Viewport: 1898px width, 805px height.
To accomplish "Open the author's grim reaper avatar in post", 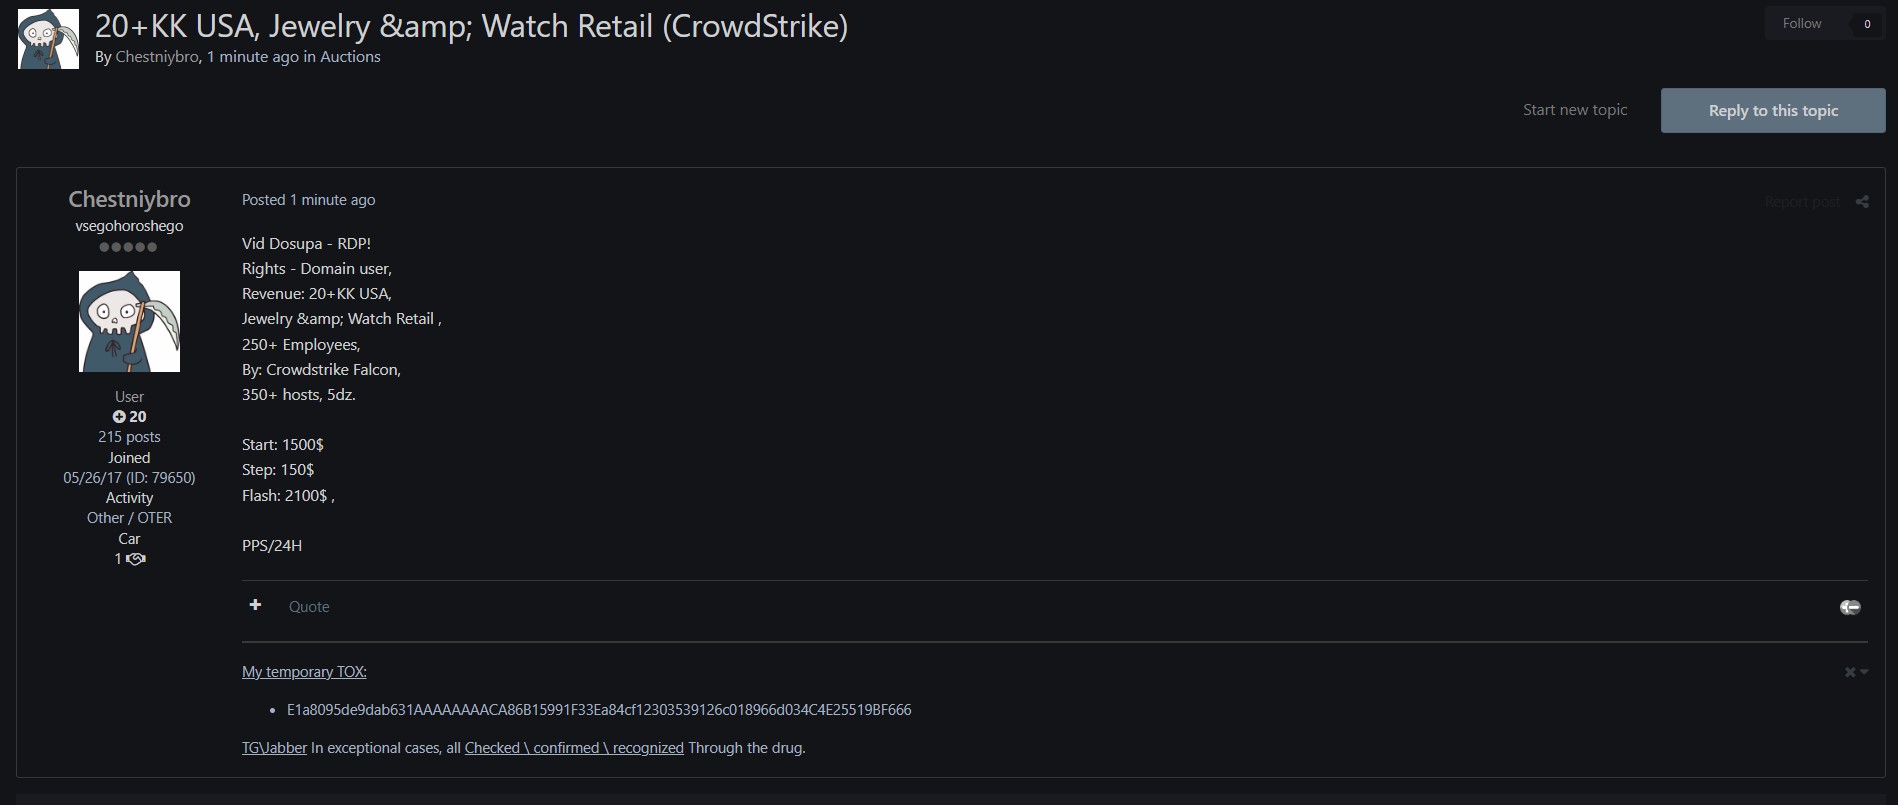I will coord(129,321).
